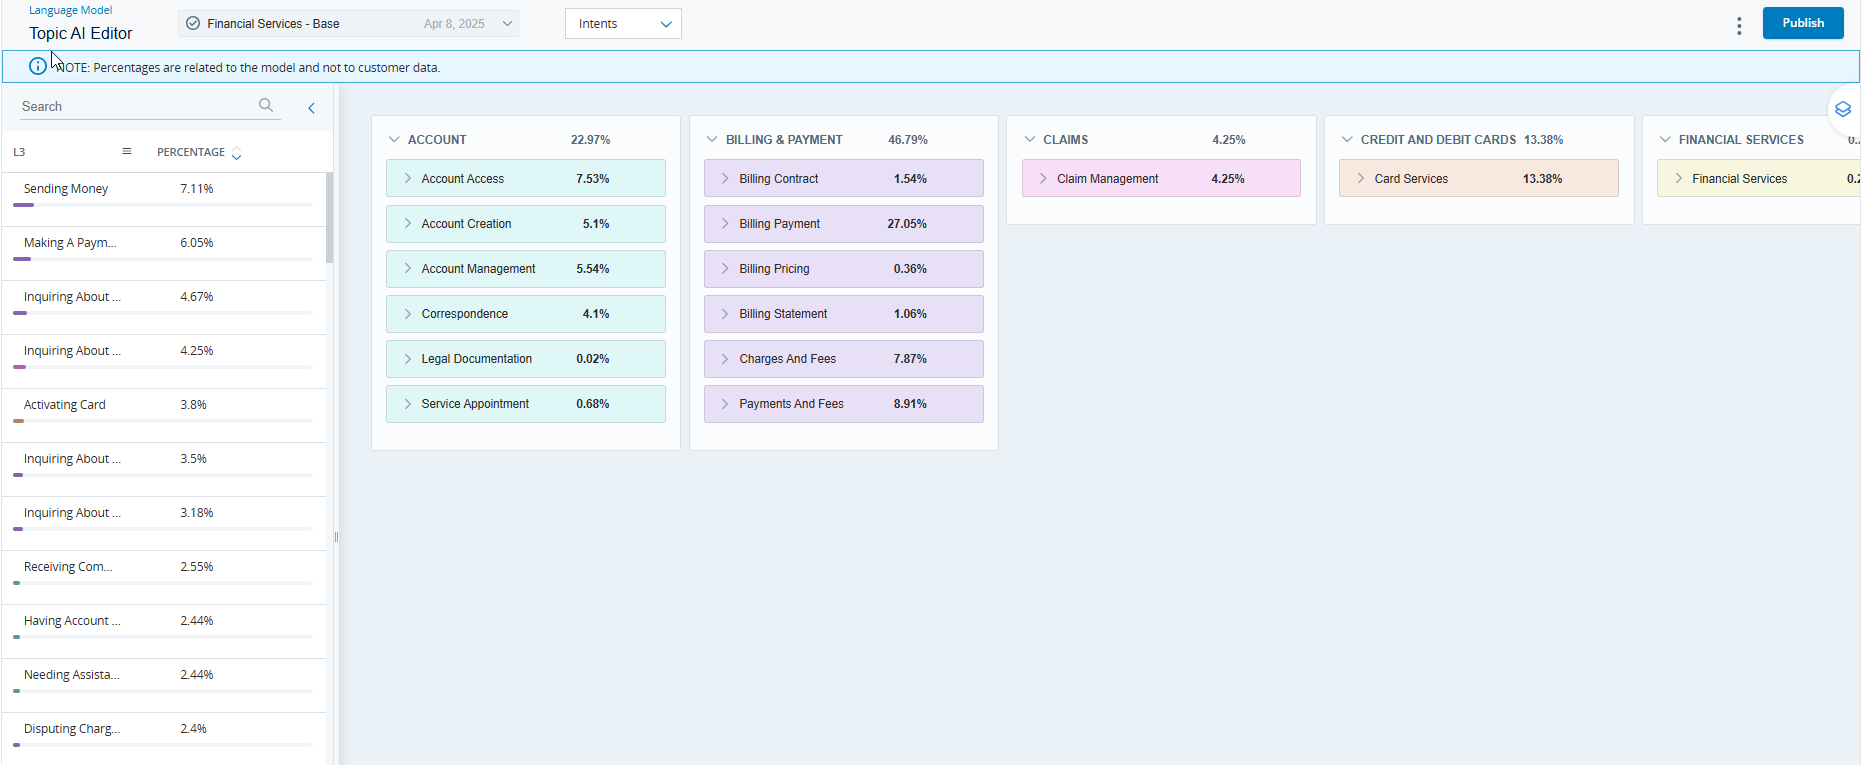Click the Publish button

point(1802,23)
